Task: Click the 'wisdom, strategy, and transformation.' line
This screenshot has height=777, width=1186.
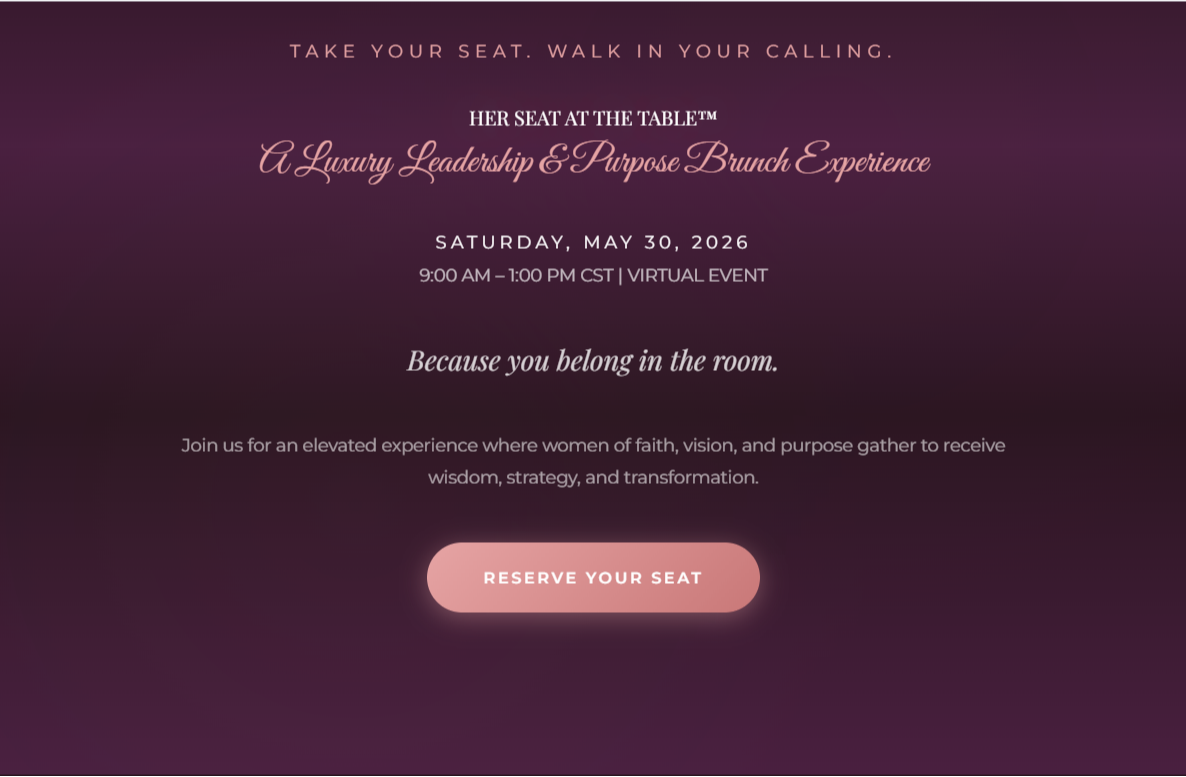Action: point(593,477)
